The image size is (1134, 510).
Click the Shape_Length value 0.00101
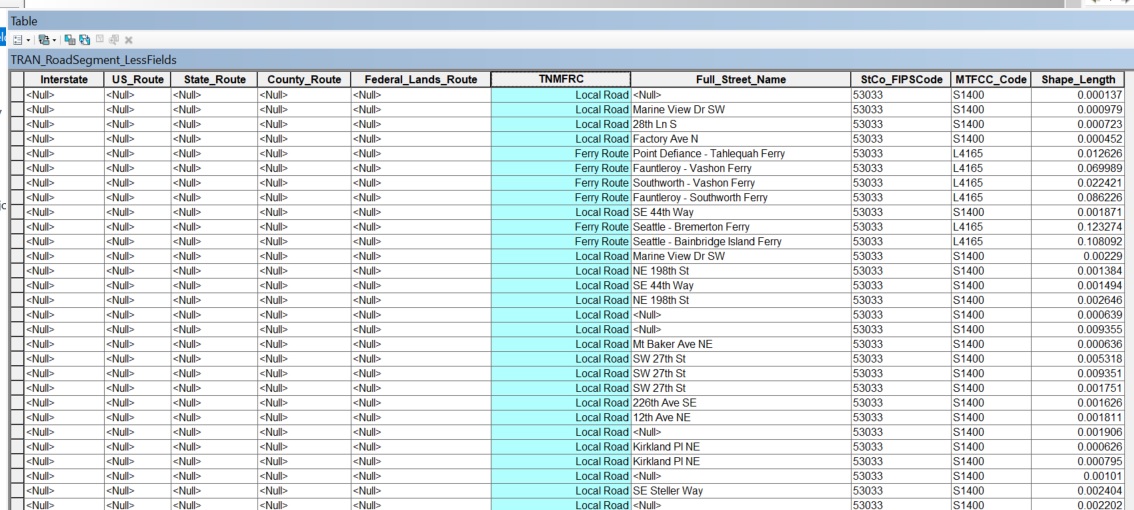pos(1078,476)
